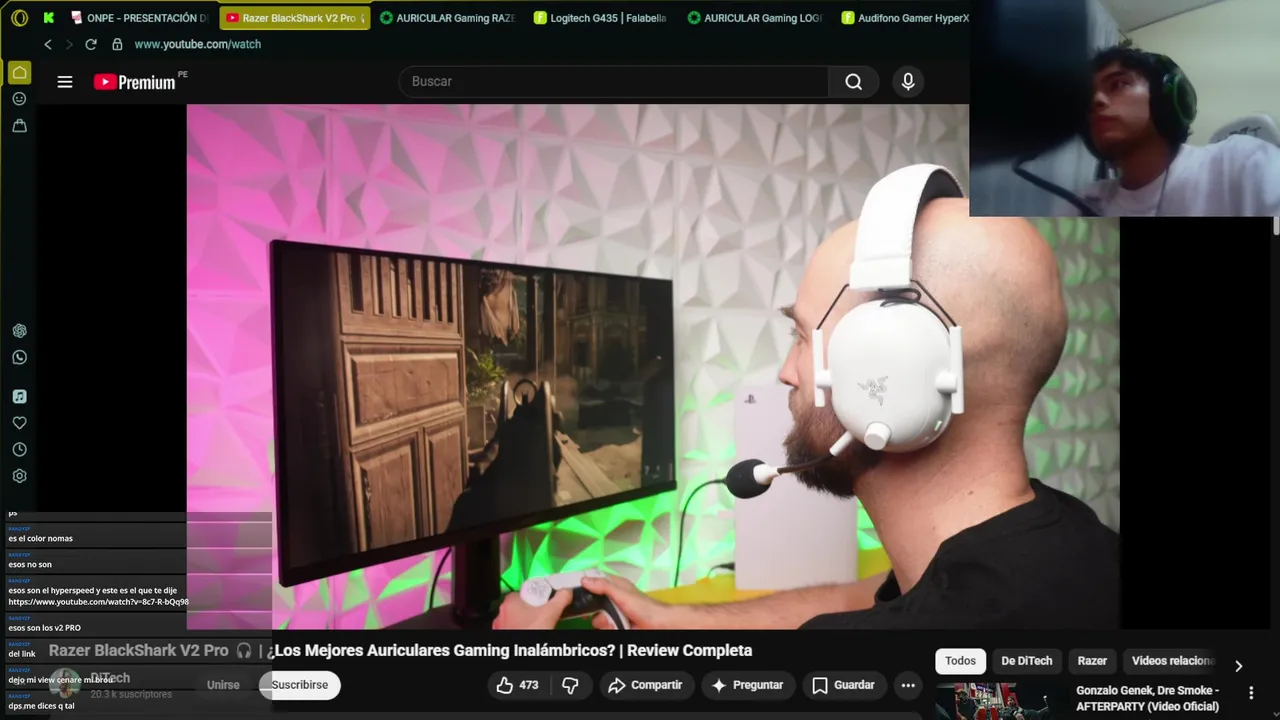
Task: Click the Unirse membership button
Action: tap(223, 685)
